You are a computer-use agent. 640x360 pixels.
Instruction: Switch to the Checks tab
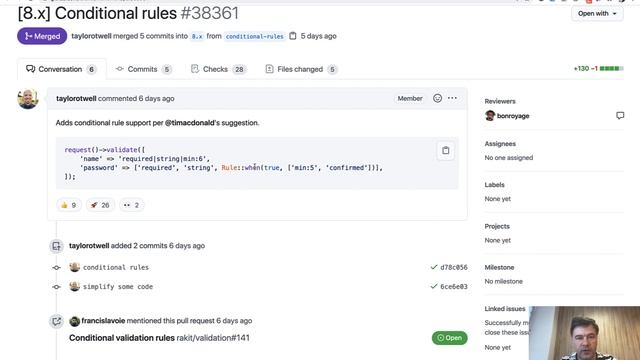pyautogui.click(x=218, y=69)
